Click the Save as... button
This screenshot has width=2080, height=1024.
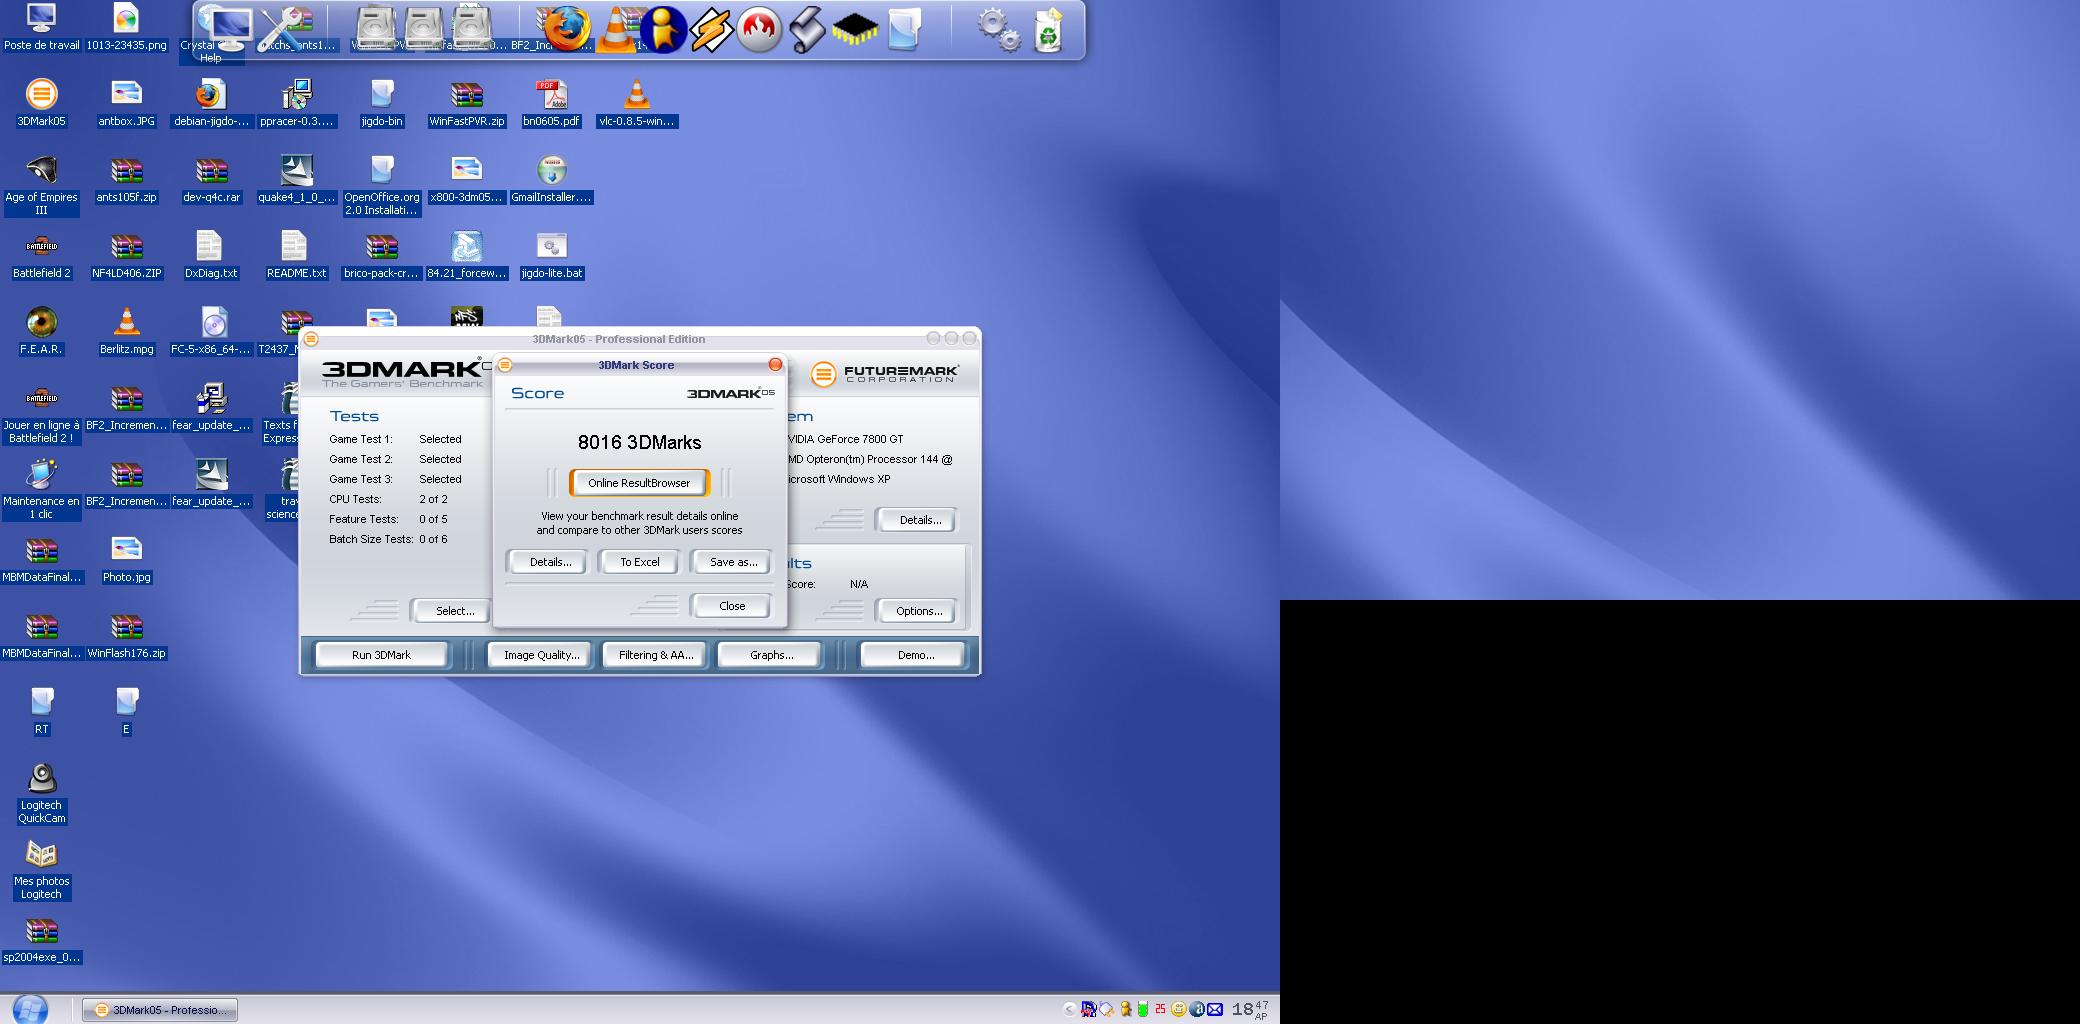tap(733, 562)
